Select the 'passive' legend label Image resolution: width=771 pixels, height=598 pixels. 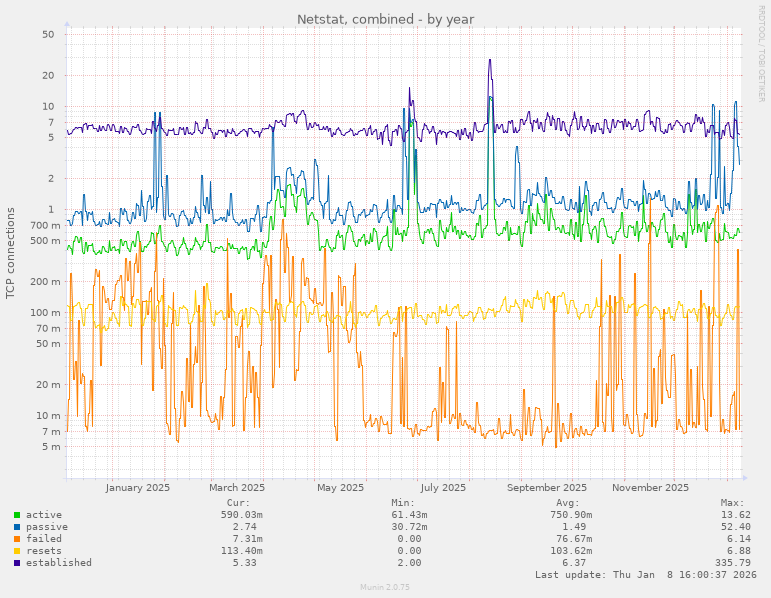[x=47, y=527]
